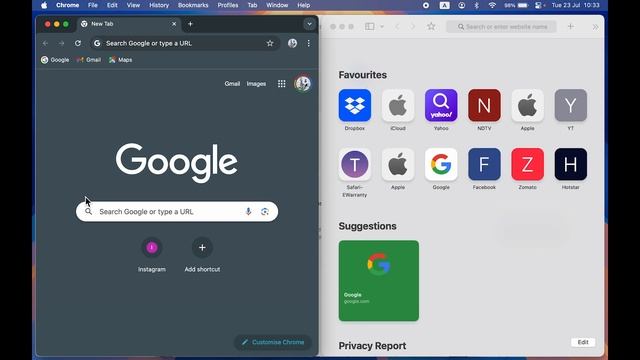Image resolution: width=640 pixels, height=360 pixels.
Task: Click Images link on Google new tab page
Action: click(x=256, y=84)
